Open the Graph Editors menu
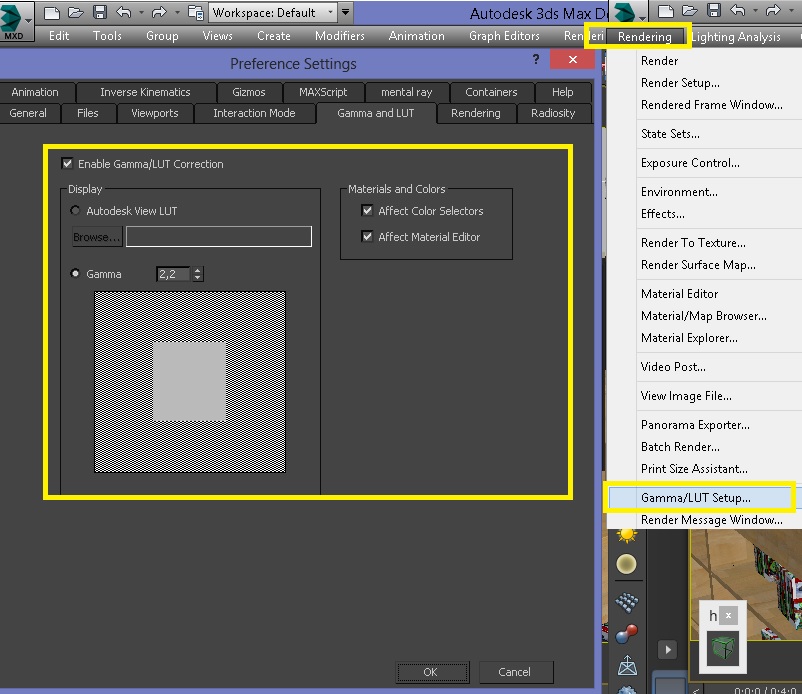 (504, 36)
